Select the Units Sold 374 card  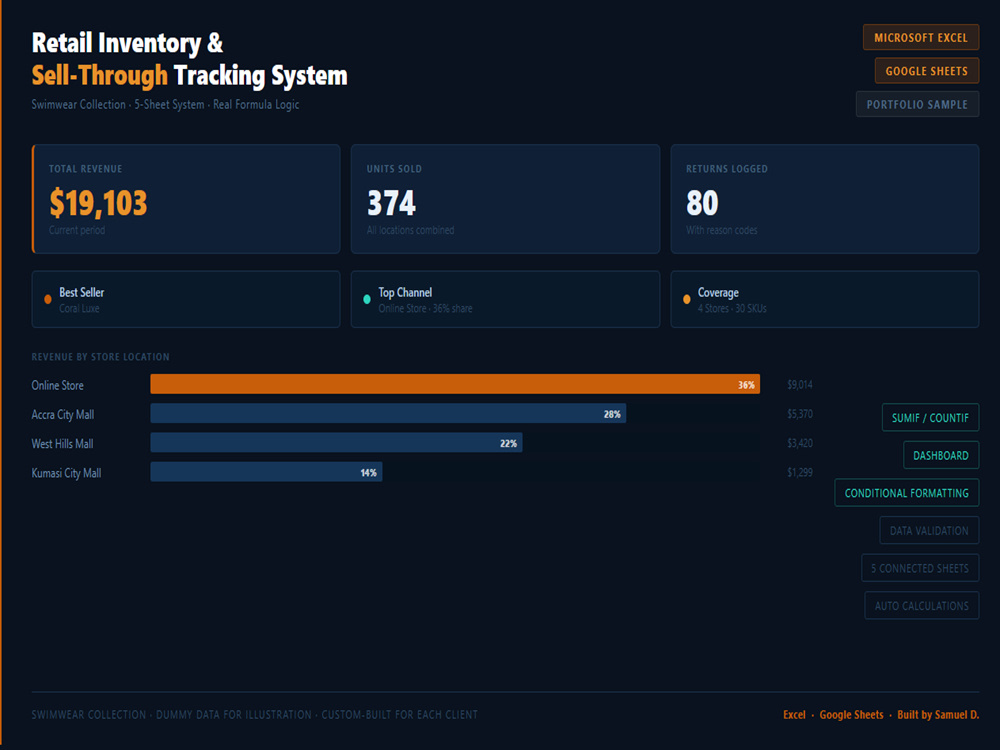tap(505, 199)
